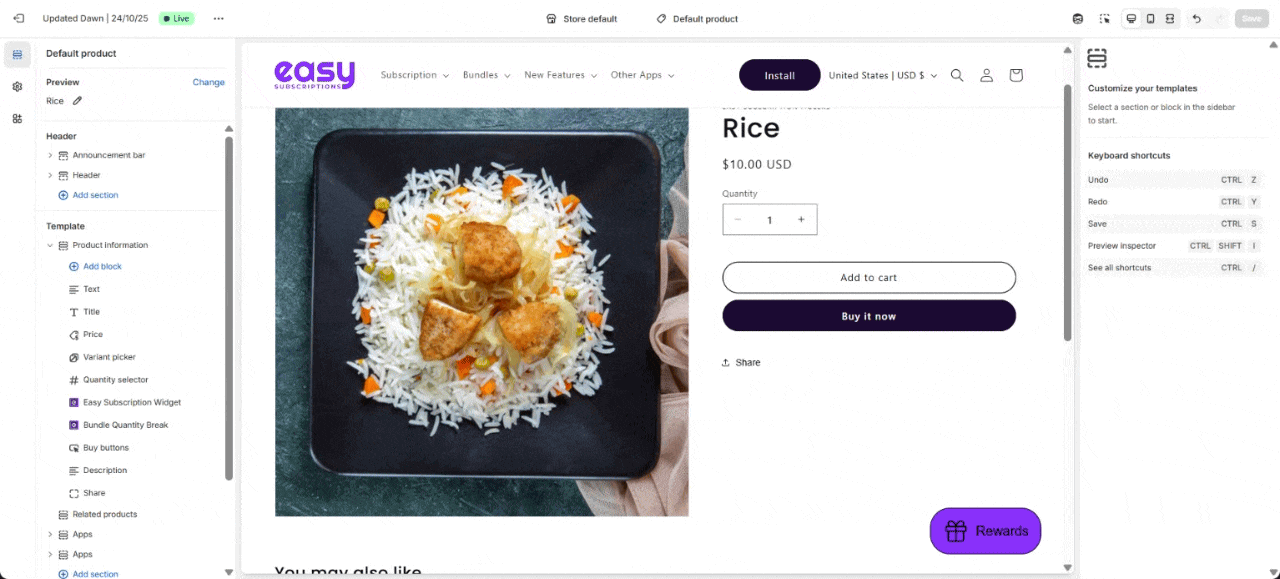
Task: Open the Subscription menu
Action: tap(414, 75)
